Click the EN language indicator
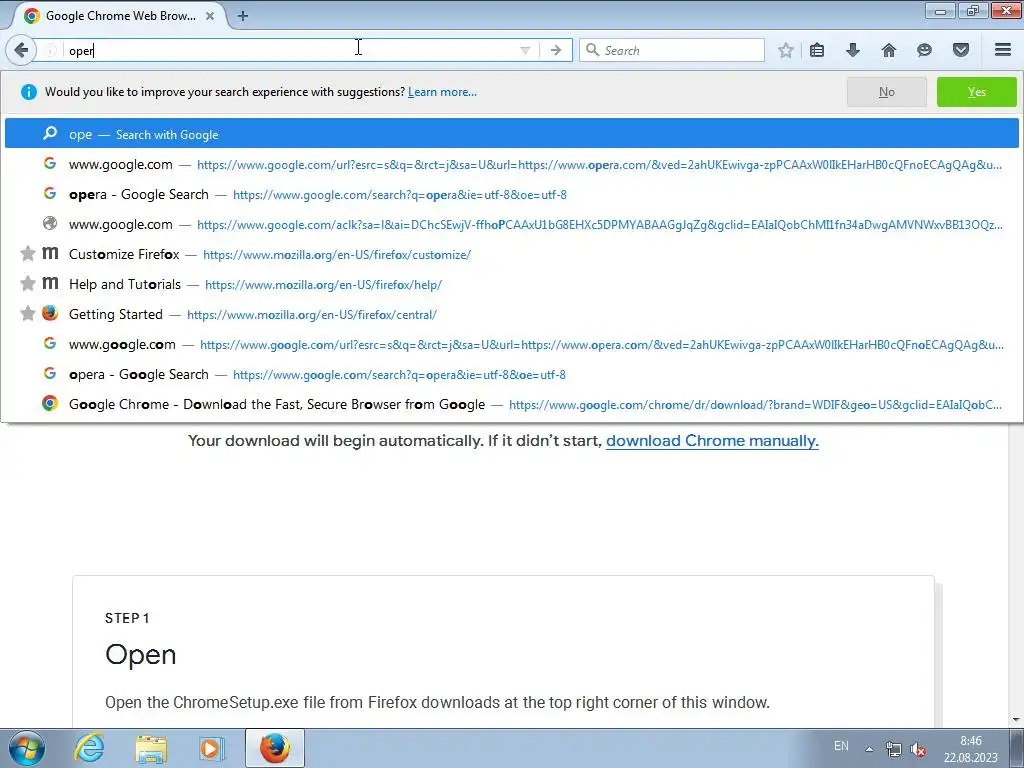The image size is (1024, 768). point(841,746)
